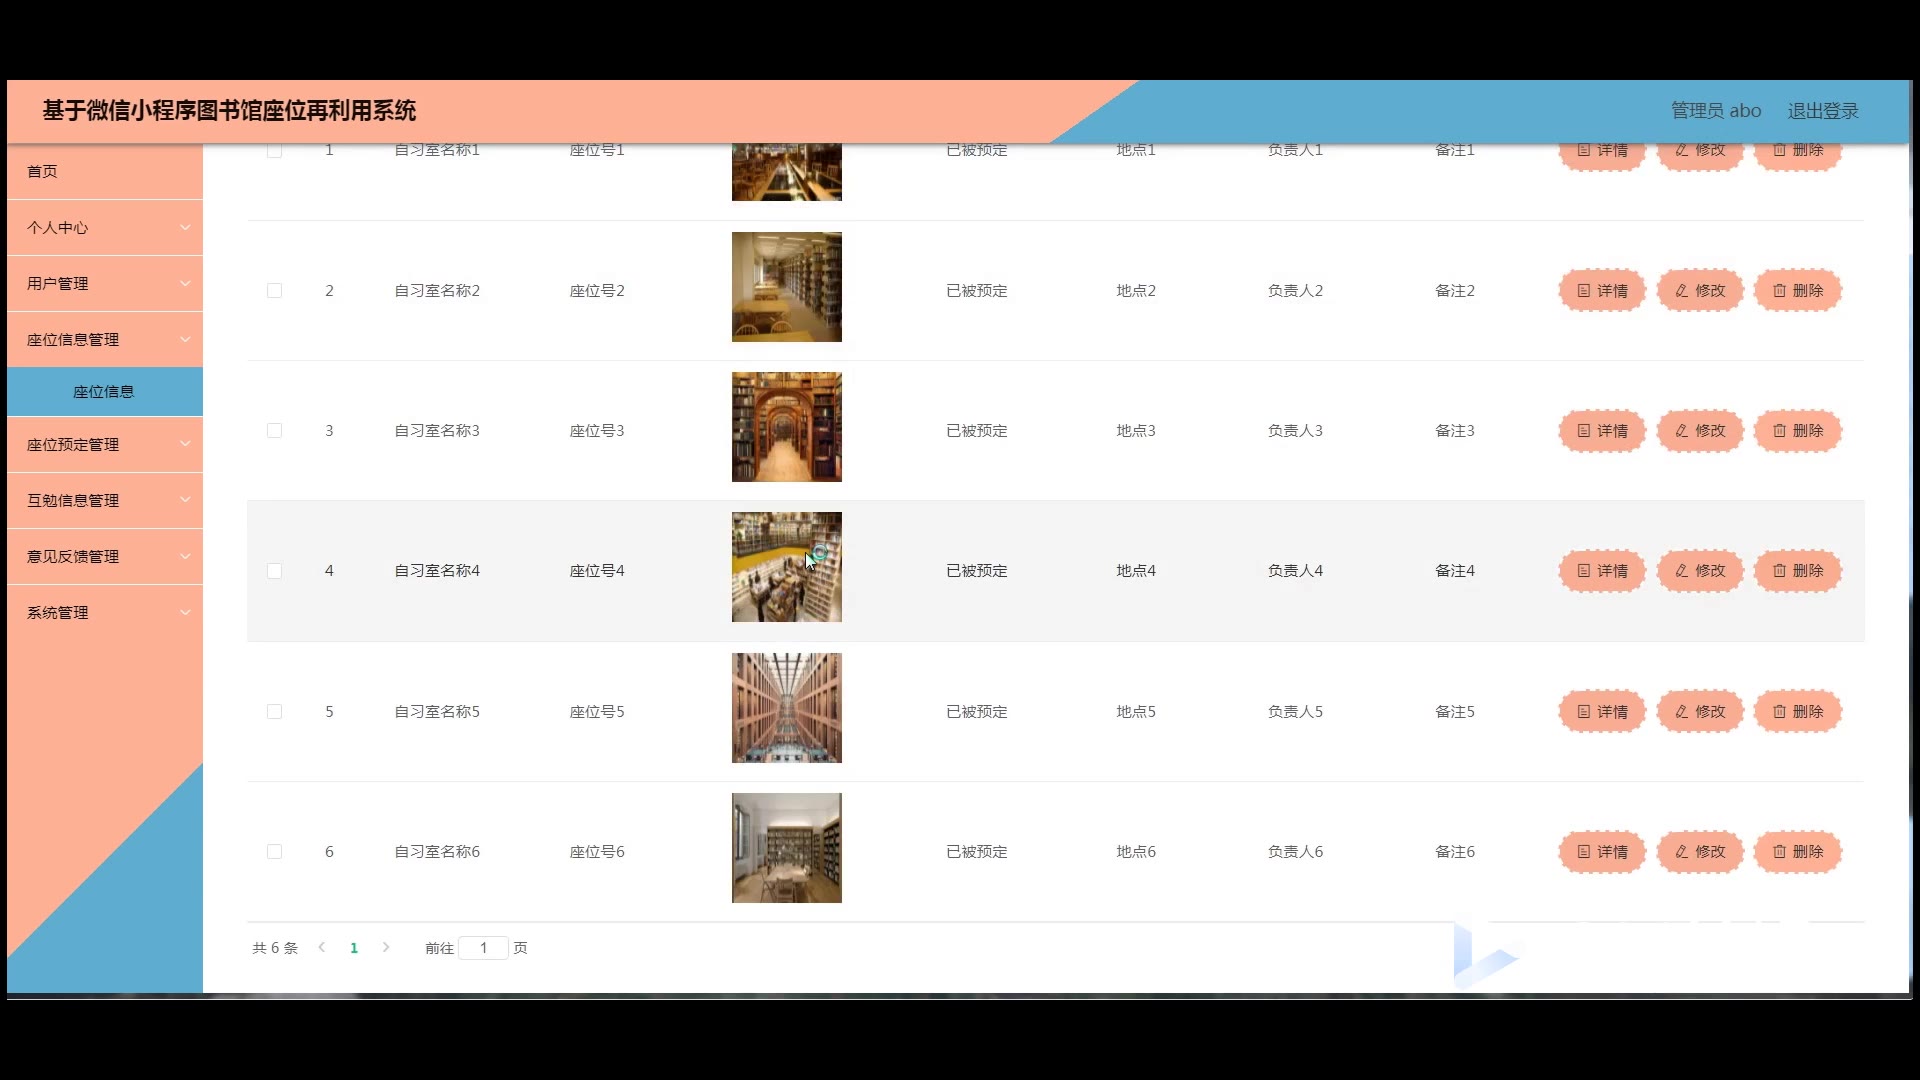Go to previous page with the left arrow
The width and height of the screenshot is (1920, 1080).
322,947
